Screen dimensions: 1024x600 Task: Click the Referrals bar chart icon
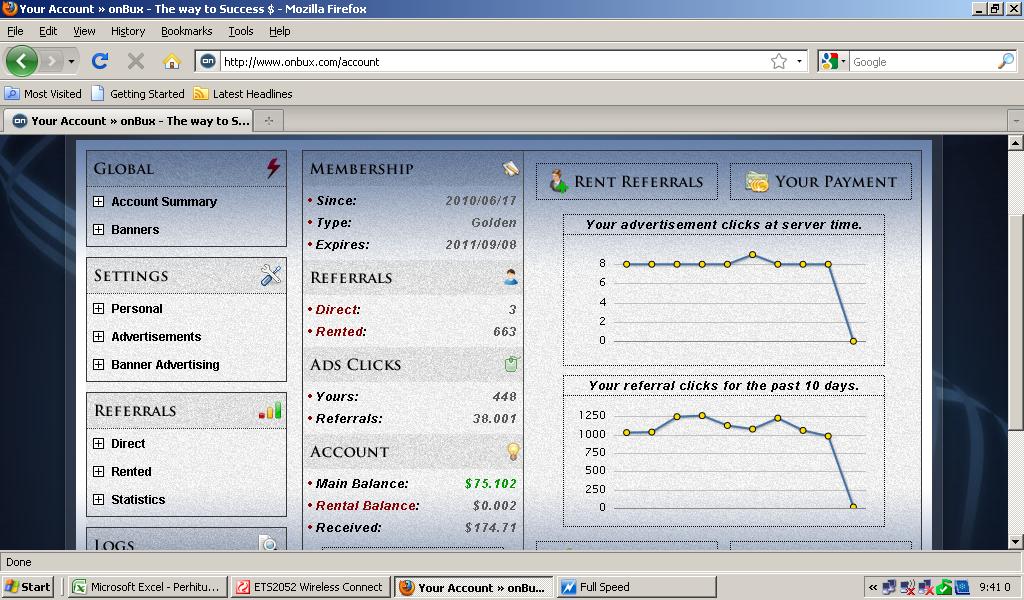[x=270, y=411]
